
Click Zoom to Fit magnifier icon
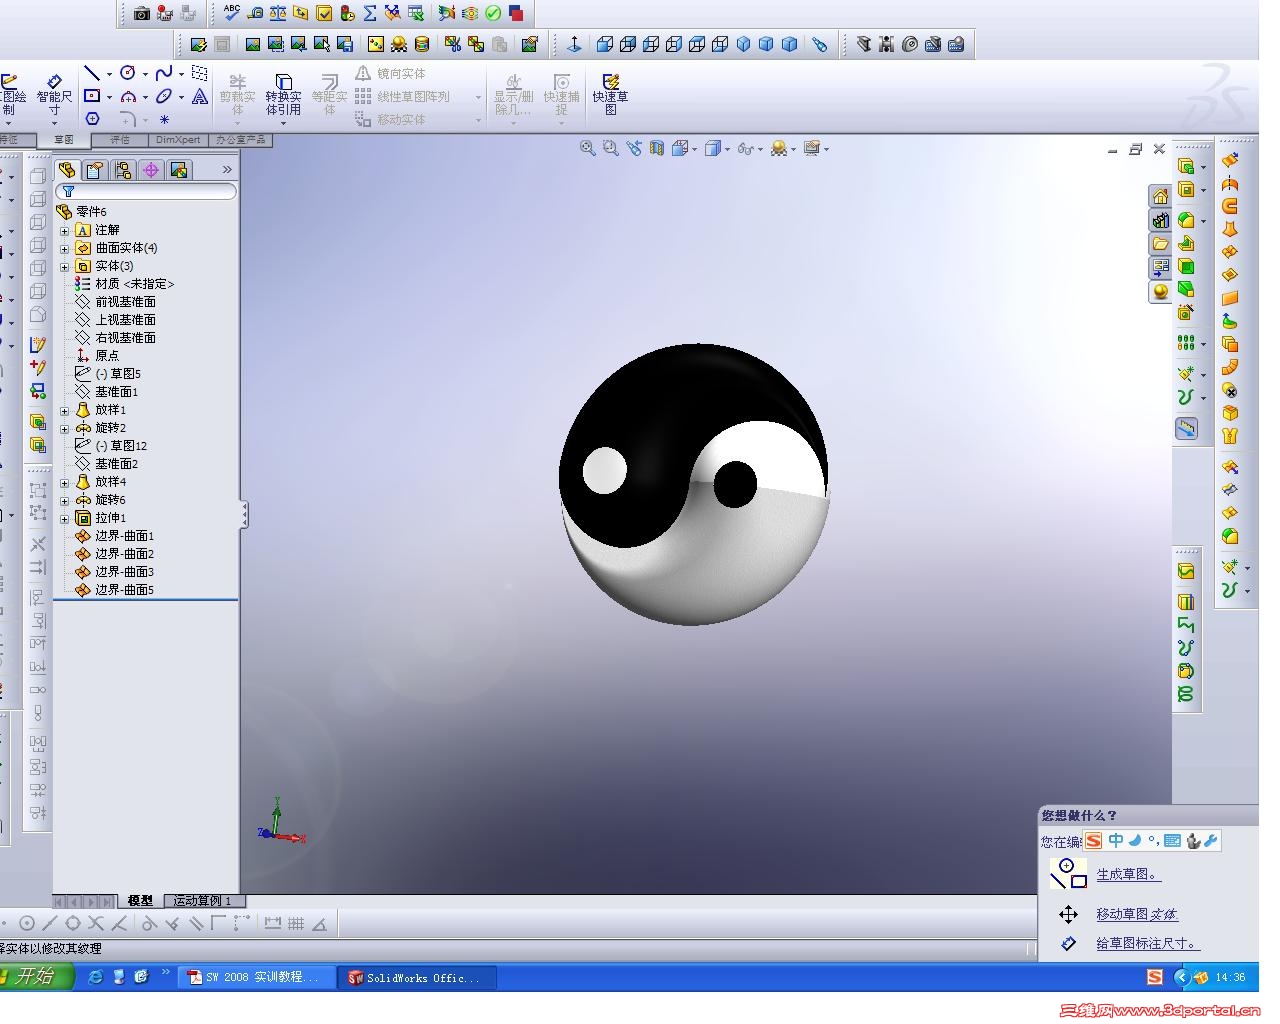587,148
